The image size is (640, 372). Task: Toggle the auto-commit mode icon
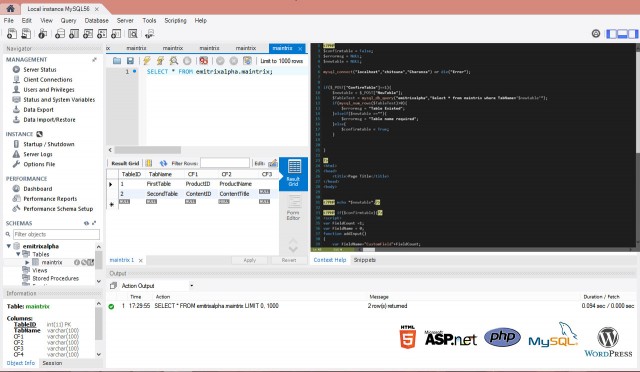tap(247, 61)
